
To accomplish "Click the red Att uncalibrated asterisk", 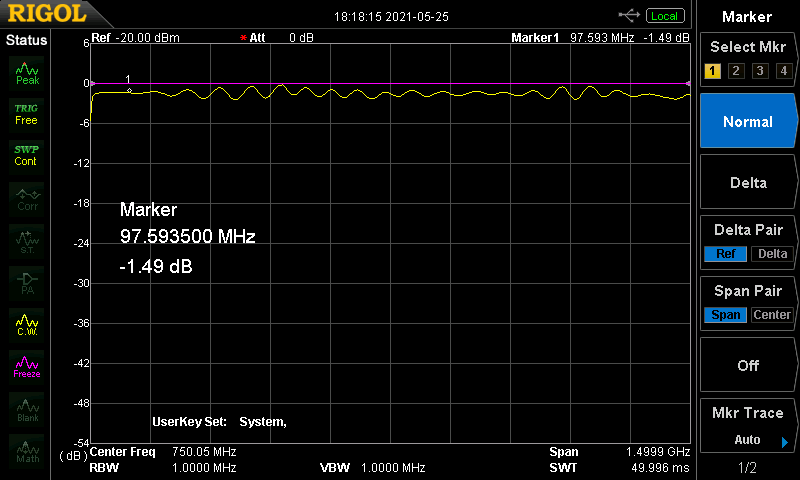I will point(243,38).
